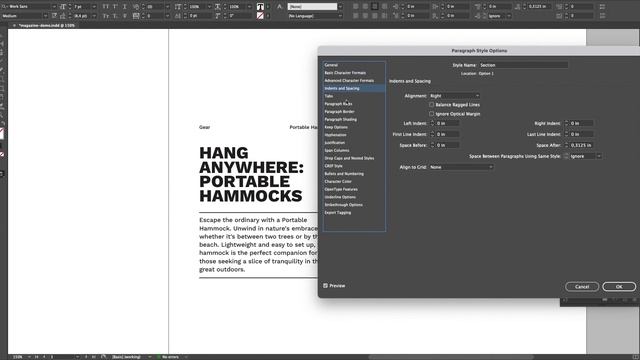
Task: Click the Last Line Indent field
Action: [x=582, y=134]
